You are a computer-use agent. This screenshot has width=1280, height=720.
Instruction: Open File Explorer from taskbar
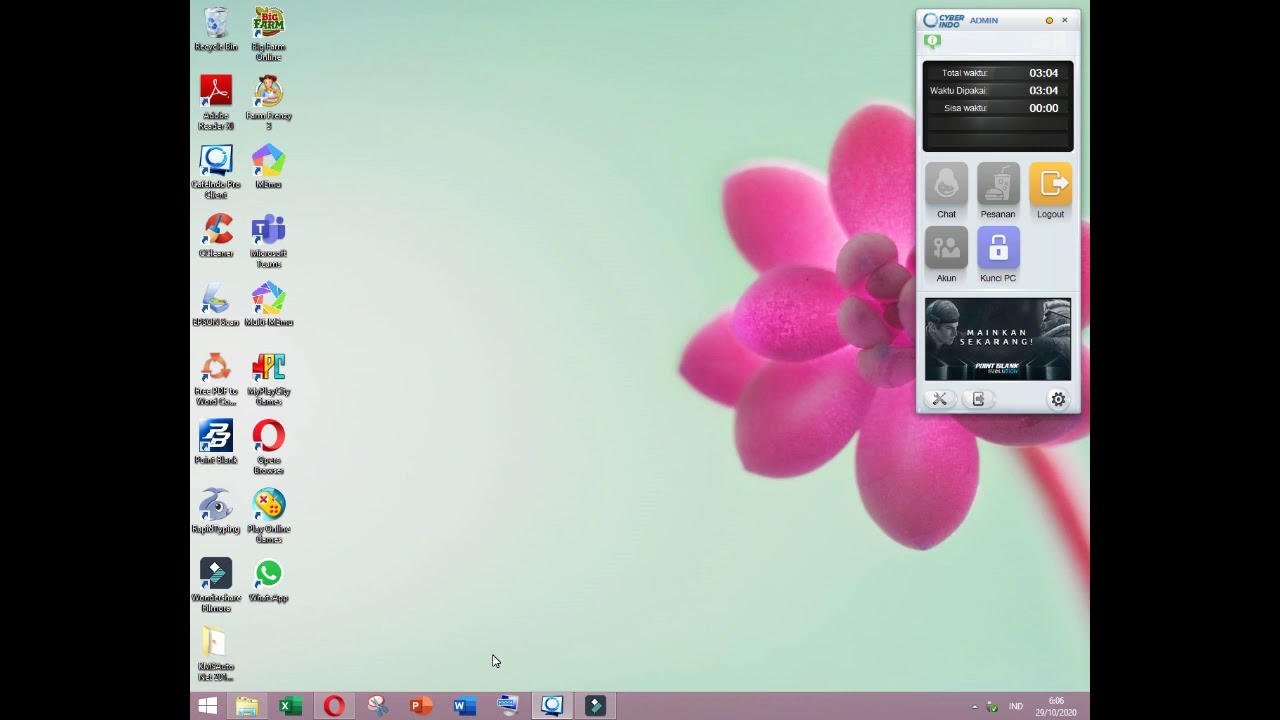pyautogui.click(x=247, y=706)
